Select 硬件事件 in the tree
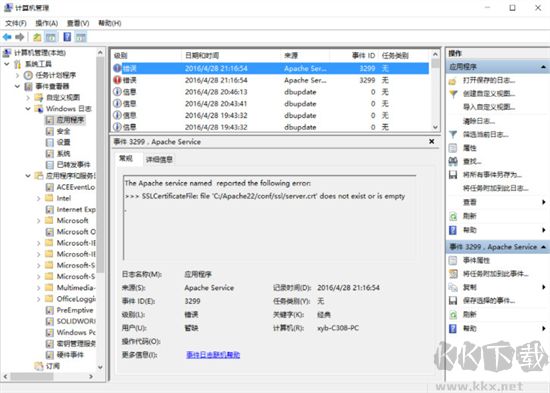The image size is (550, 393). [70, 355]
